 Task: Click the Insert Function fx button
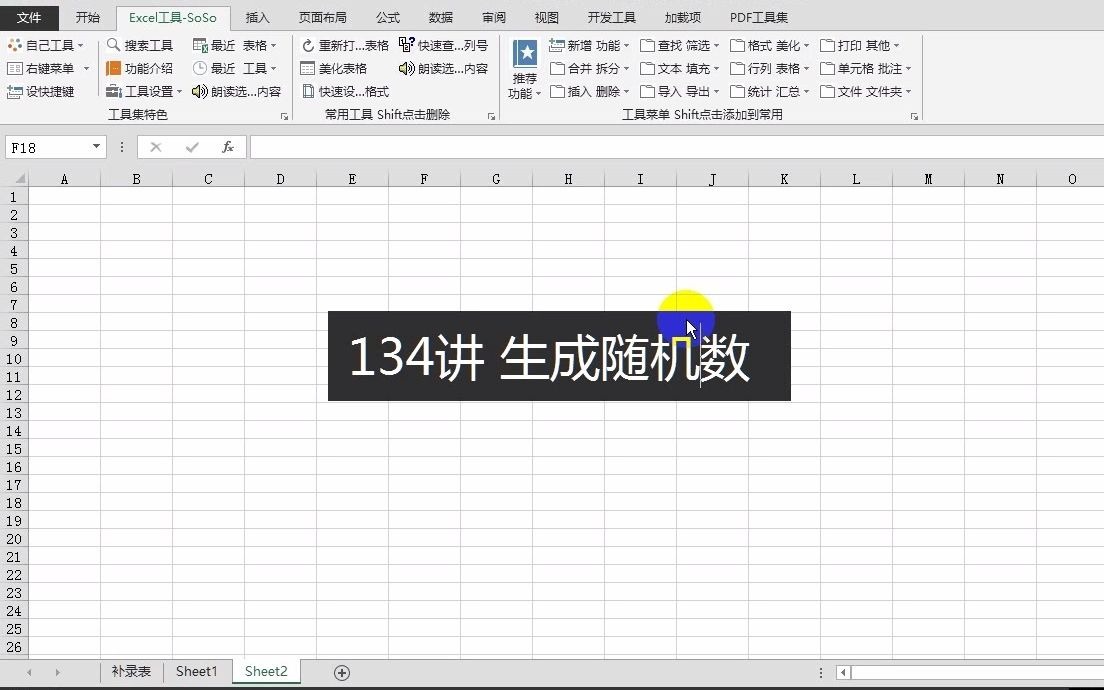pyautogui.click(x=228, y=147)
